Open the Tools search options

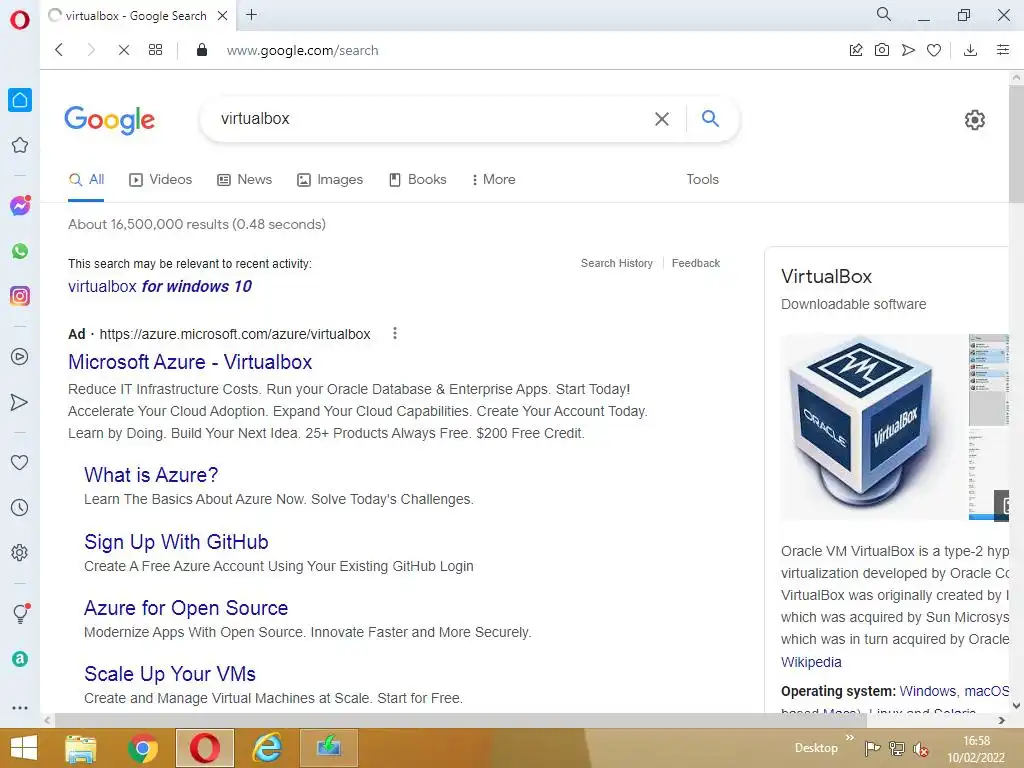(x=702, y=179)
